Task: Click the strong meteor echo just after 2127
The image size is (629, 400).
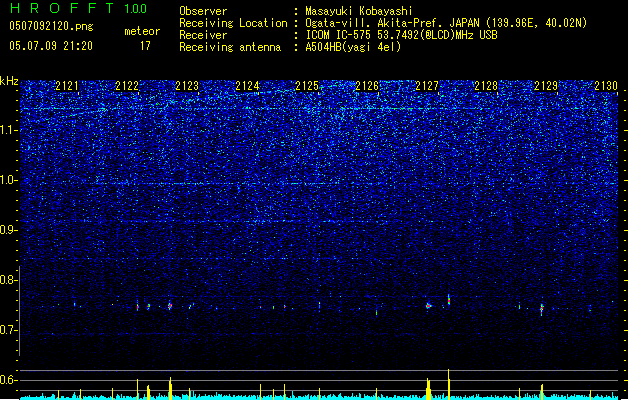Action: (x=448, y=300)
